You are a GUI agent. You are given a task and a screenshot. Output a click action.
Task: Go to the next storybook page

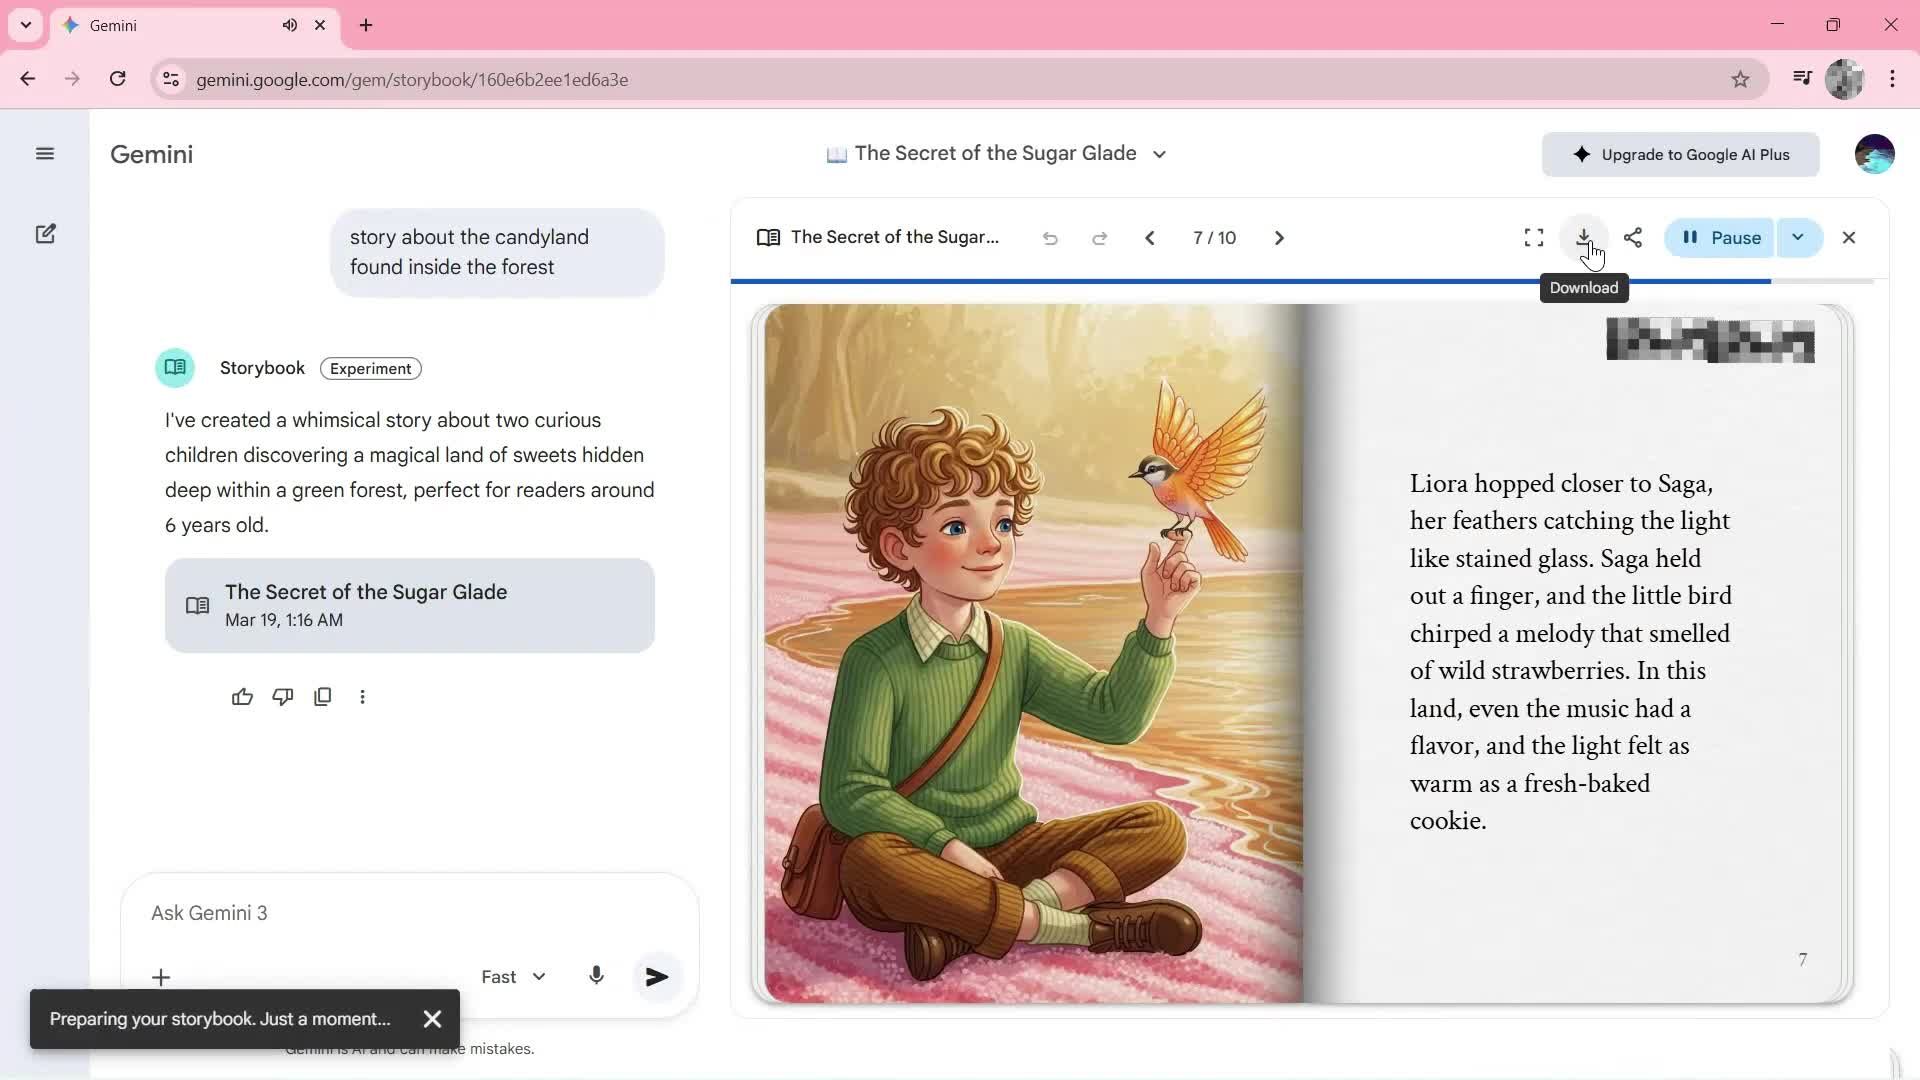coord(1279,238)
